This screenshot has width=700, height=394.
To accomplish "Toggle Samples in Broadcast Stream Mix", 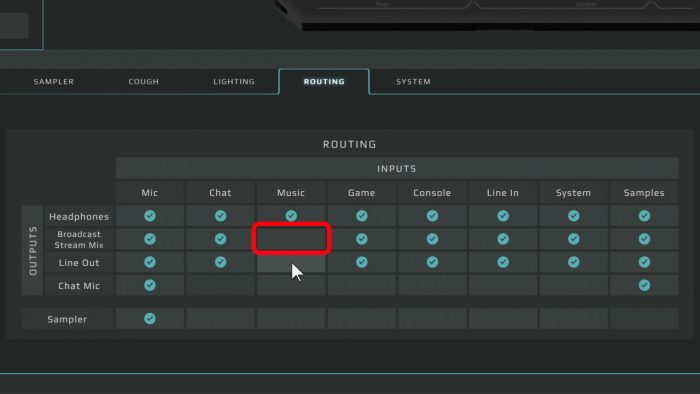I will 644,239.
